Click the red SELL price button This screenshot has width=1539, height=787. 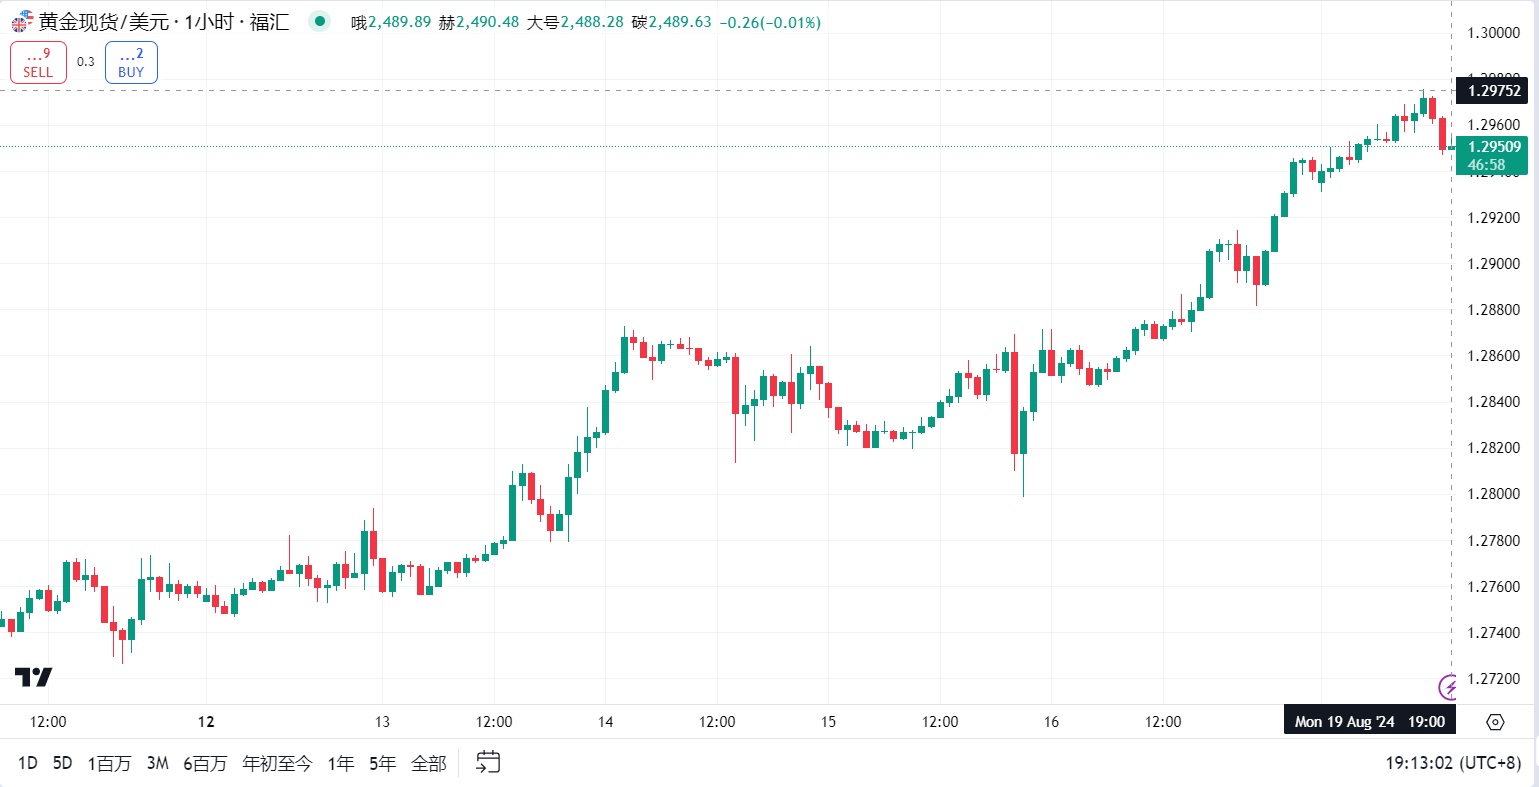pos(38,62)
